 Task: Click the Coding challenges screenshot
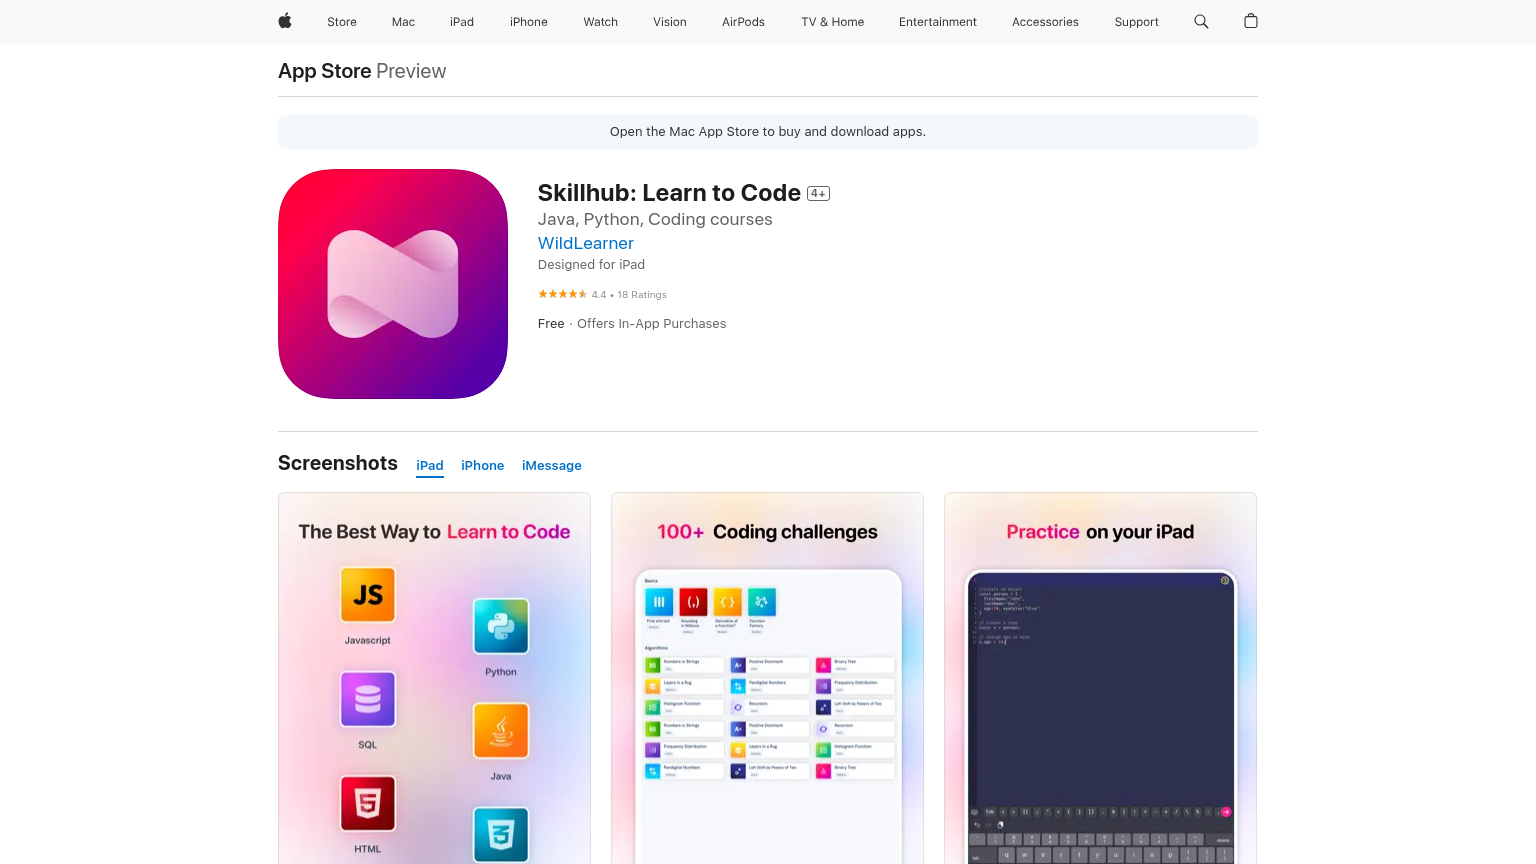coord(767,678)
